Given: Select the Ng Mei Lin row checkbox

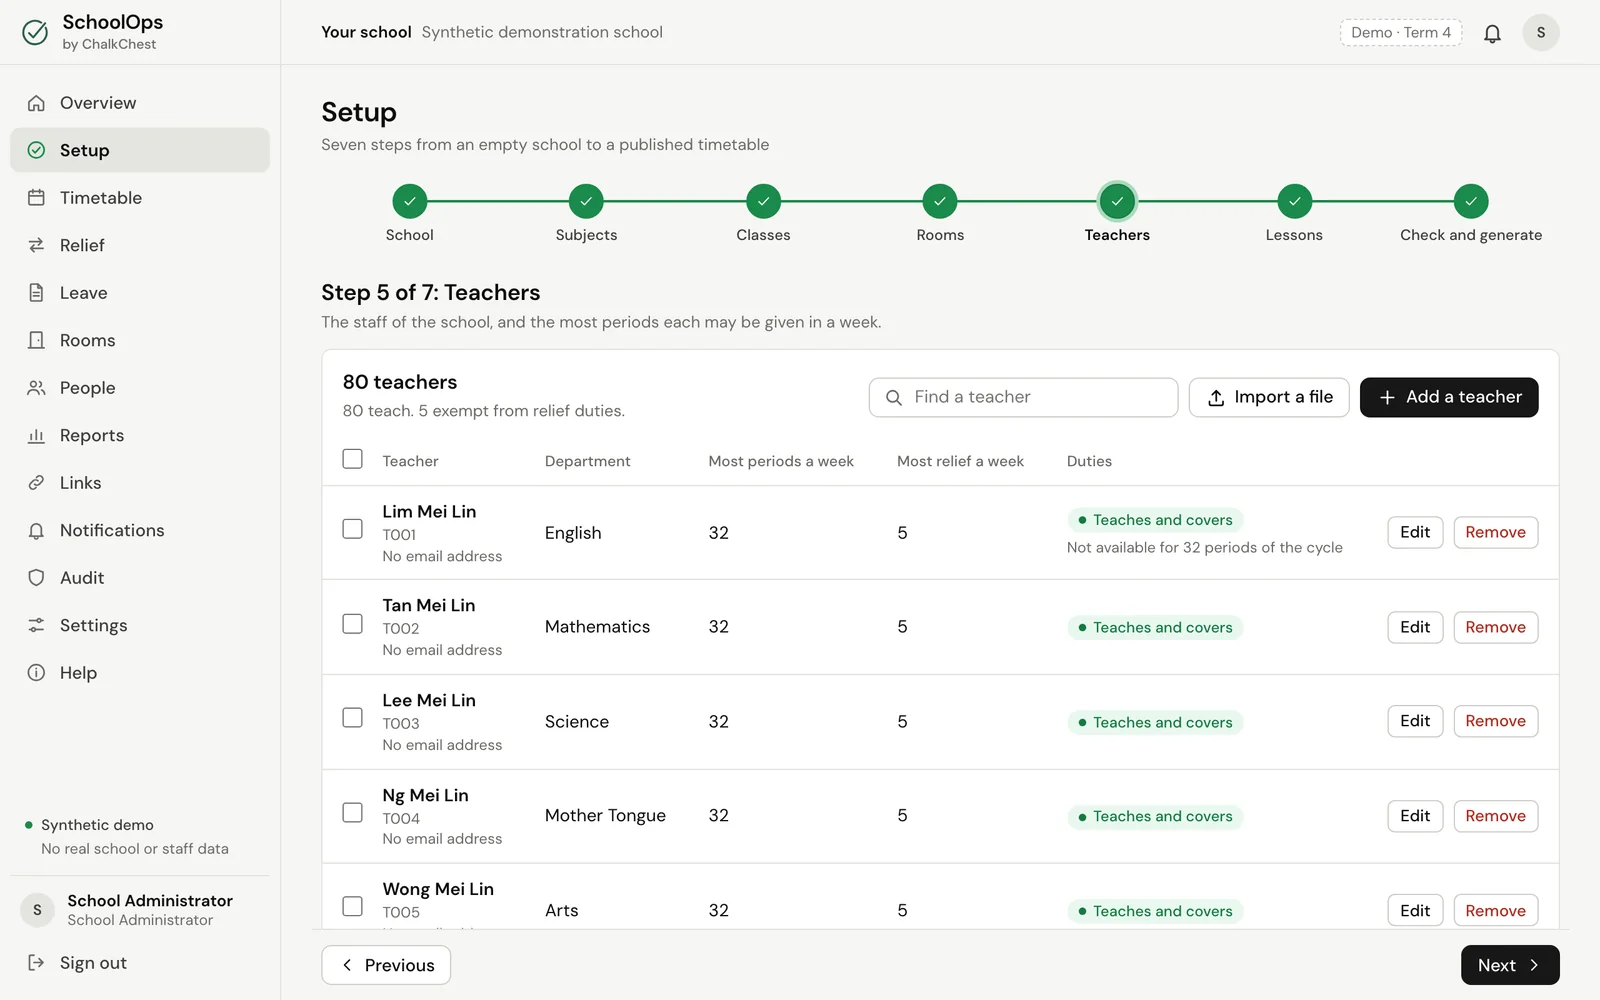Looking at the screenshot, I should pos(352,813).
